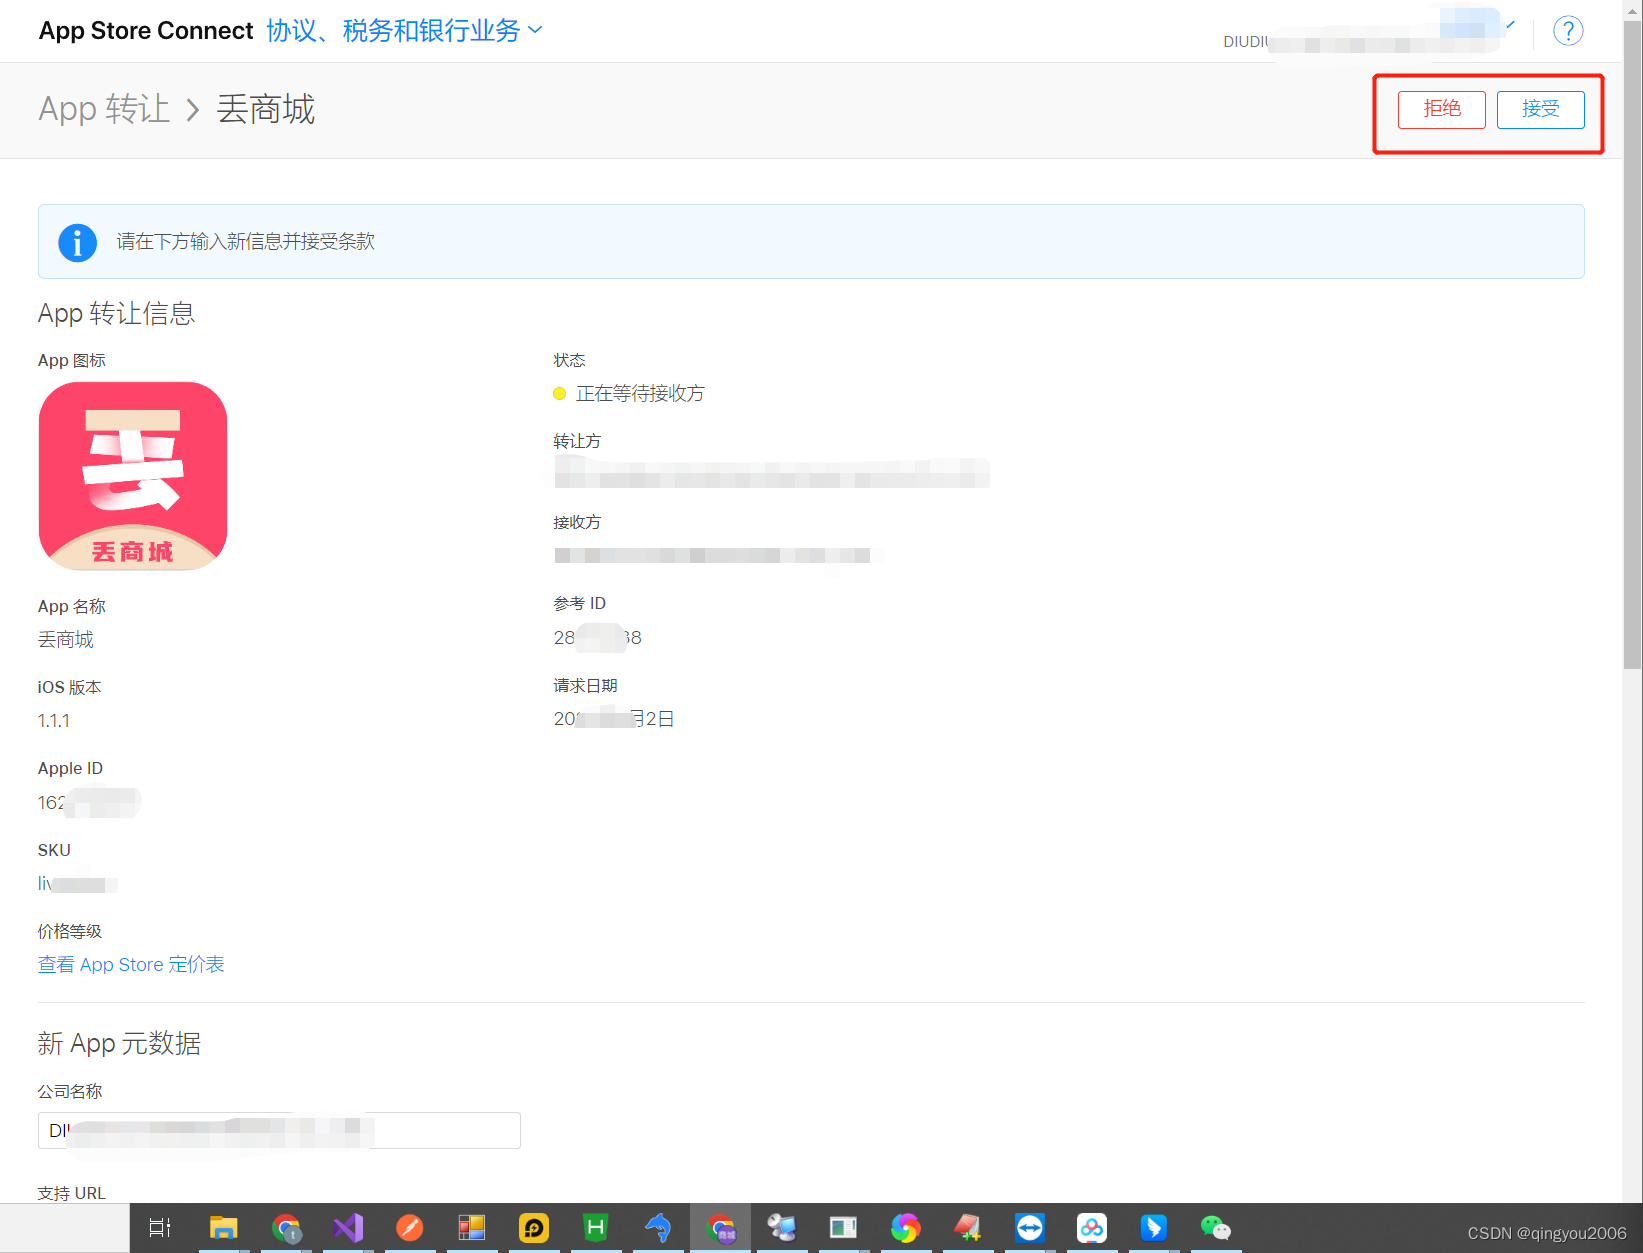
Task: Click the 丢商城 page title in the breadcrumb
Action: 266,109
